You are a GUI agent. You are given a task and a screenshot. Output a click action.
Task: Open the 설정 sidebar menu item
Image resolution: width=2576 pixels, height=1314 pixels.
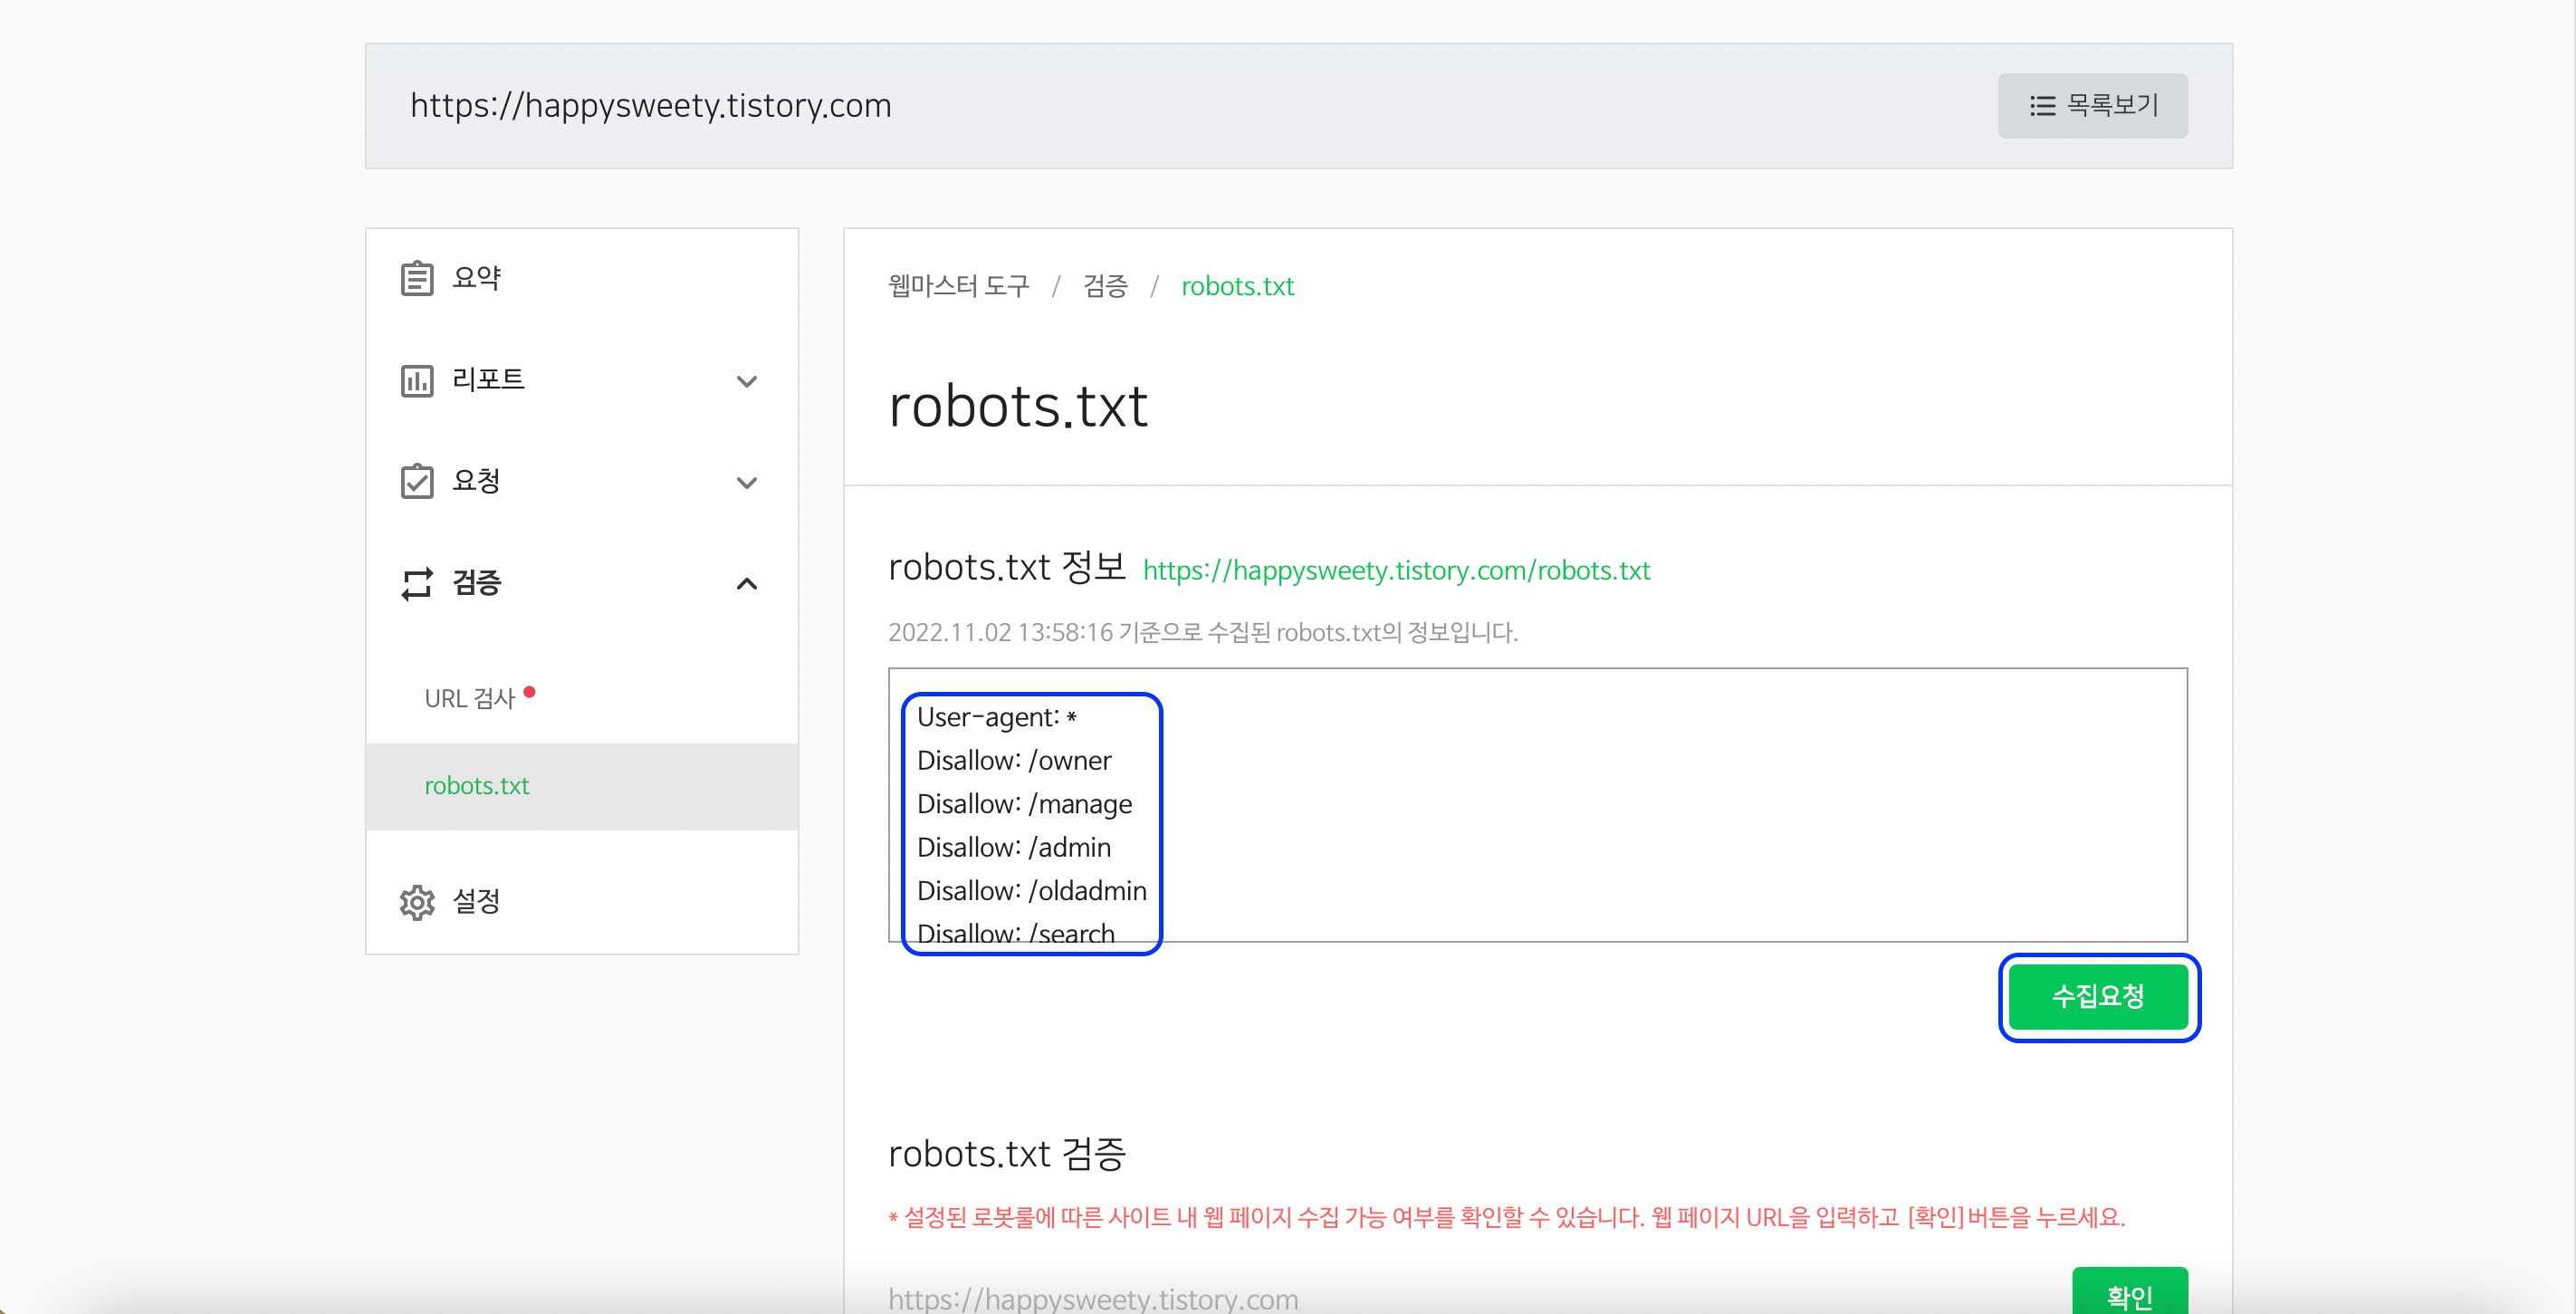coord(582,902)
